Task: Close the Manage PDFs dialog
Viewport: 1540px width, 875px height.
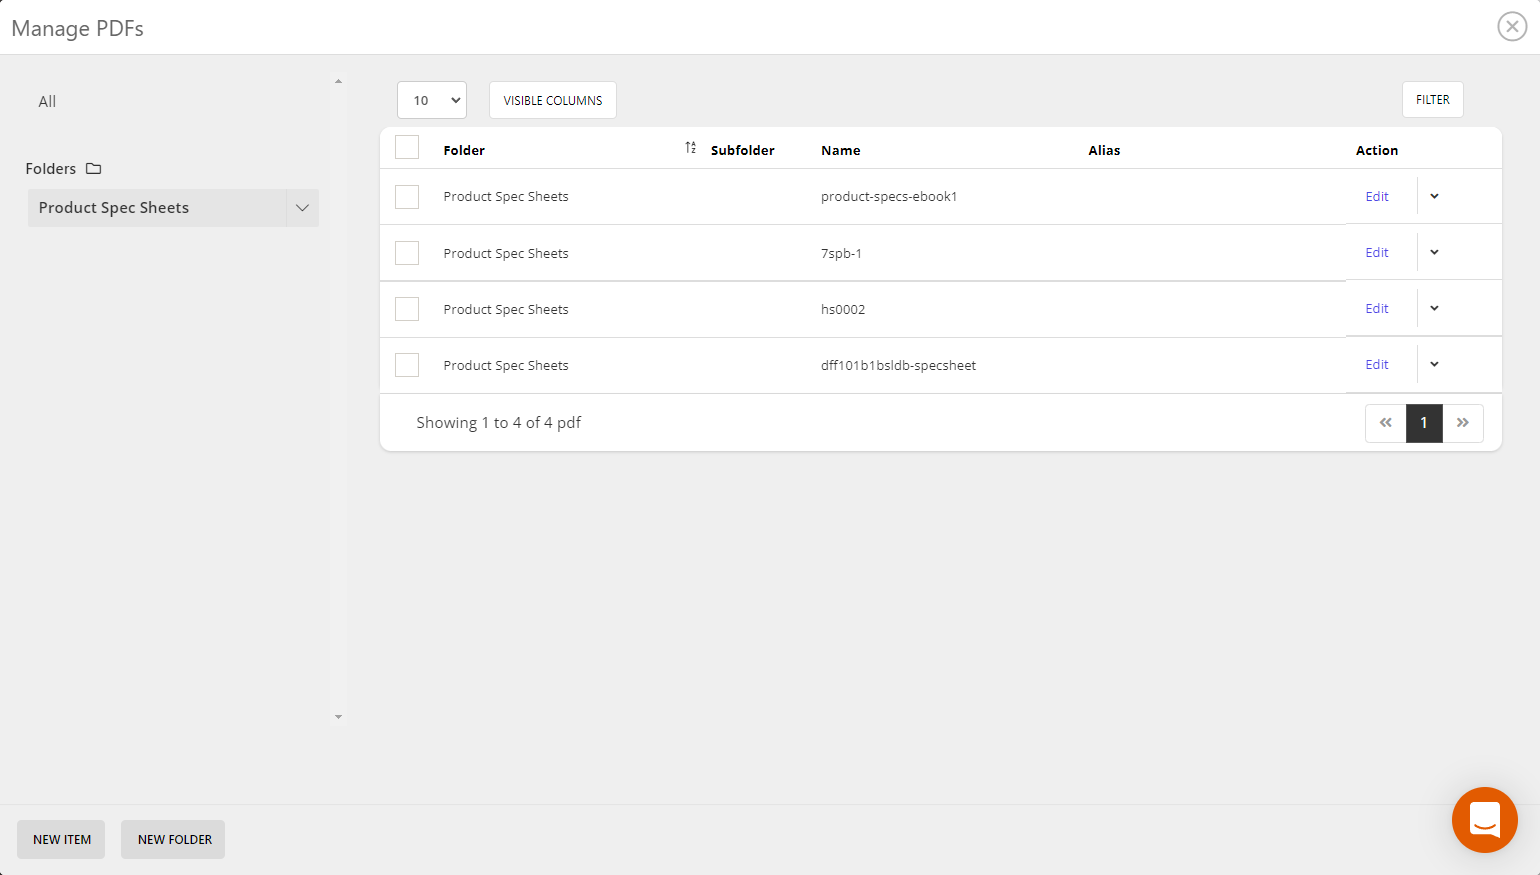Action: [1512, 27]
